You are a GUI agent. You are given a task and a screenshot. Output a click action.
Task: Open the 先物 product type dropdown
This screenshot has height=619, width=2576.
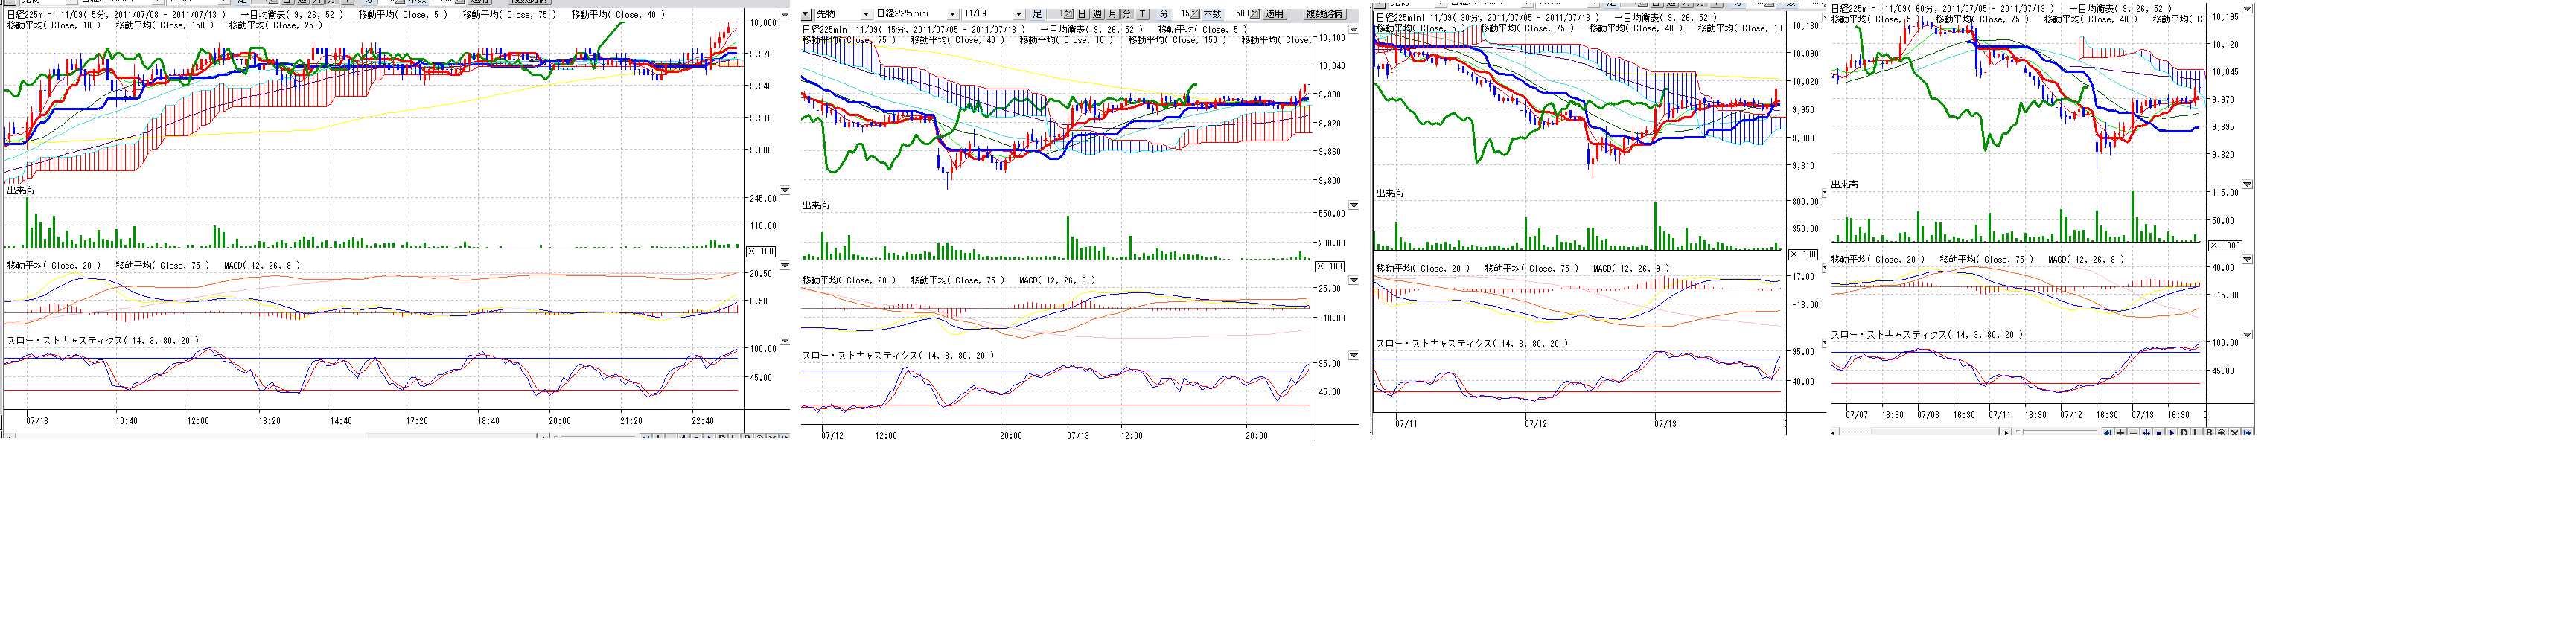[865, 15]
